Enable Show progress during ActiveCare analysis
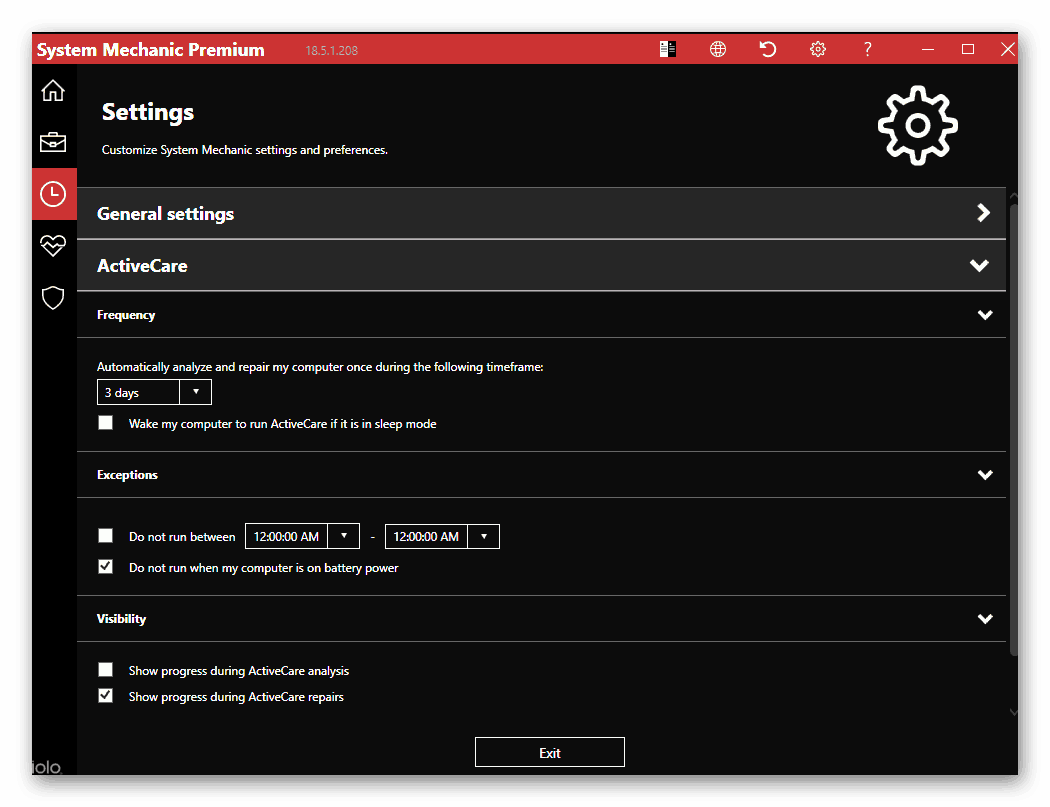Screen dimensions: 1050x807 point(105,669)
